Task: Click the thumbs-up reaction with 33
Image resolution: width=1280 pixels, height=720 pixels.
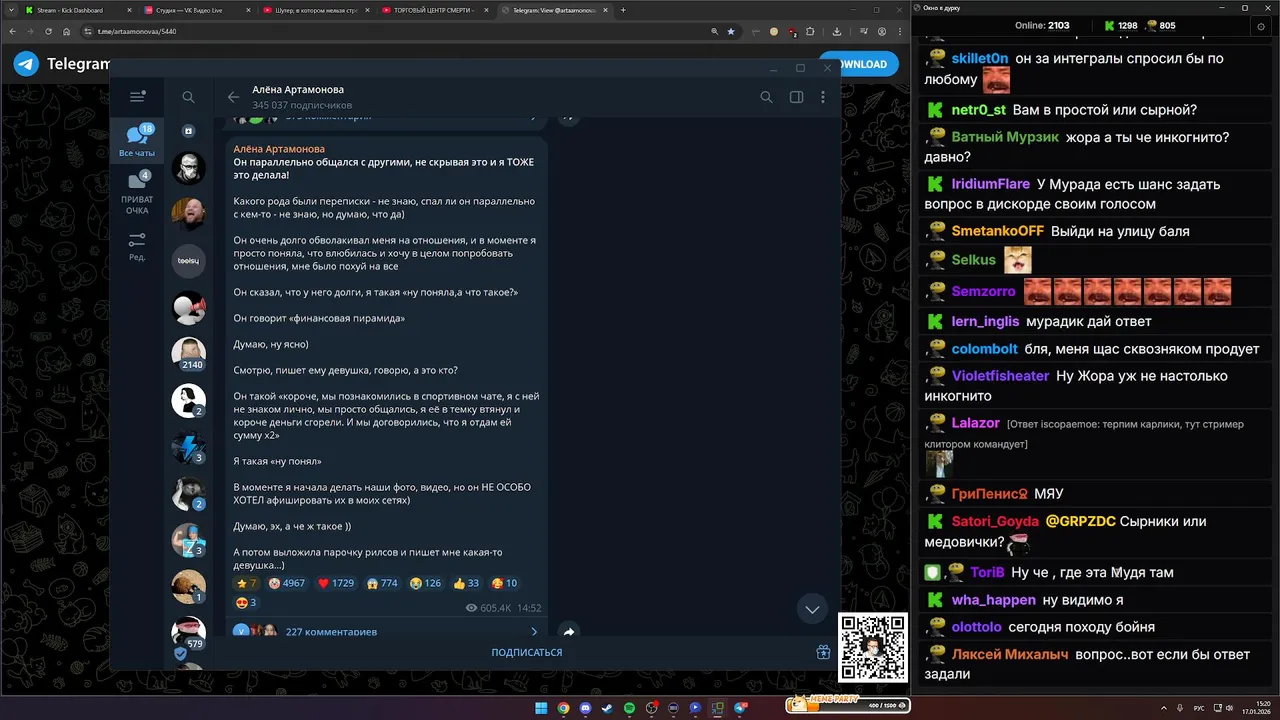Action: (466, 583)
